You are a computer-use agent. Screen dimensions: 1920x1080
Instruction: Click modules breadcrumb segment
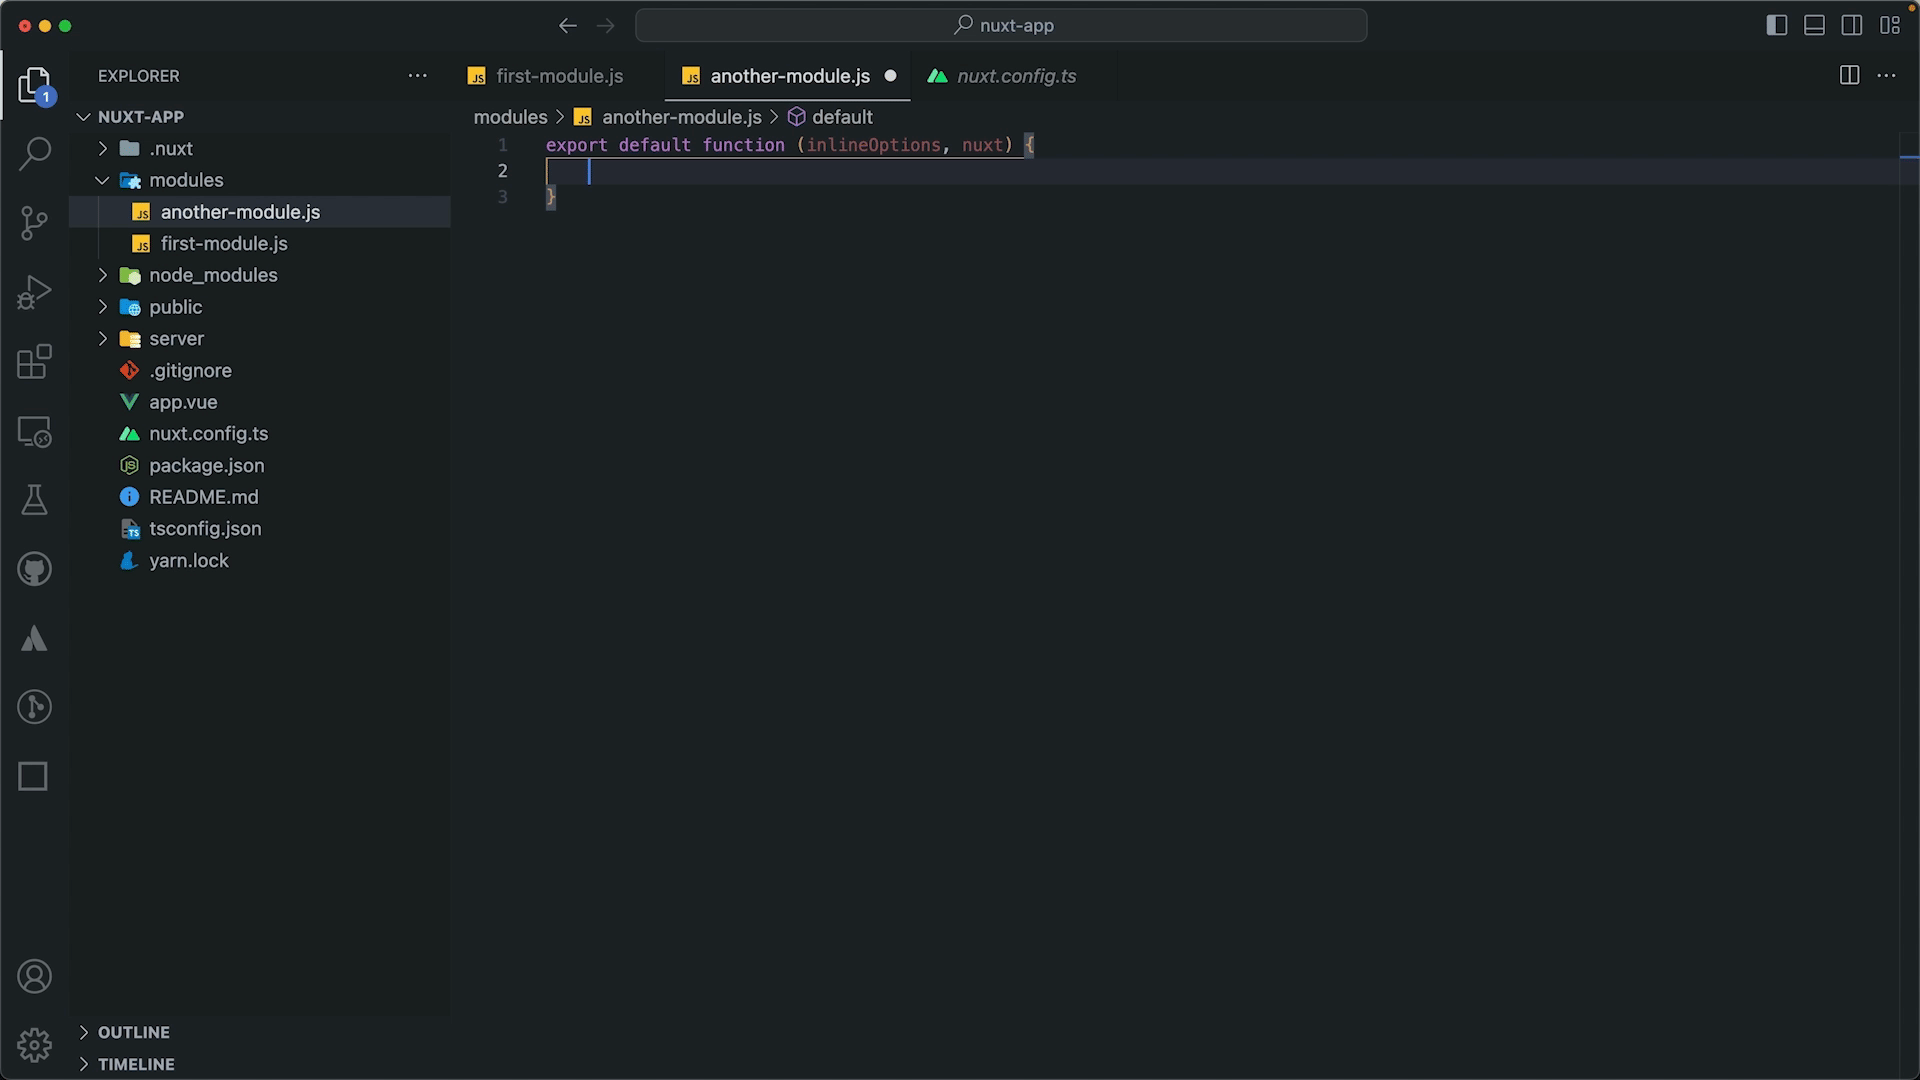(510, 117)
